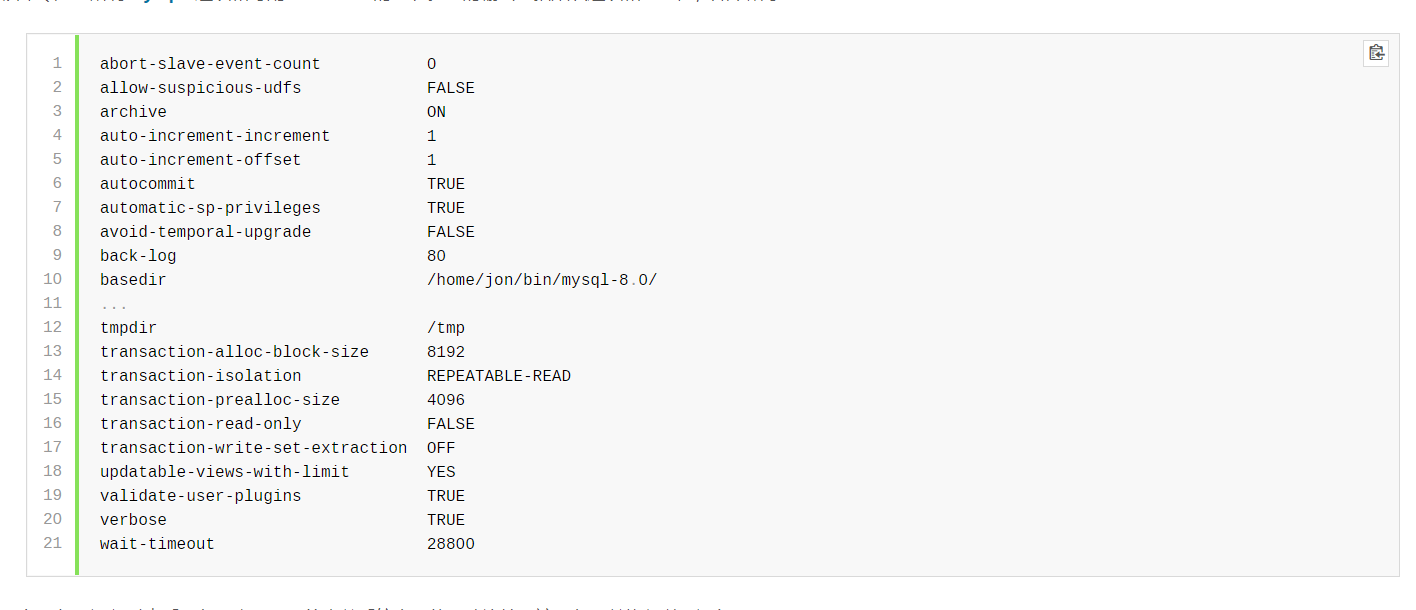Click the validate-user-plugins option name

(200, 496)
